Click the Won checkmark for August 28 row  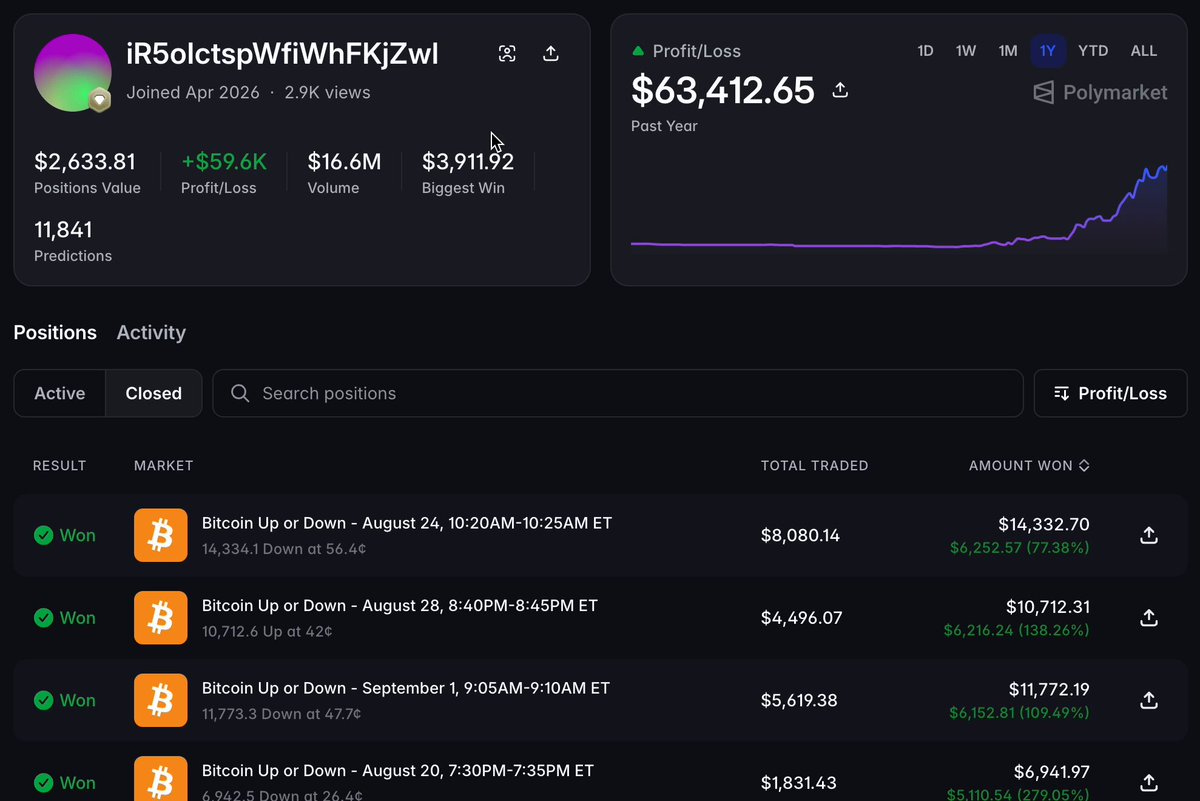point(43,618)
